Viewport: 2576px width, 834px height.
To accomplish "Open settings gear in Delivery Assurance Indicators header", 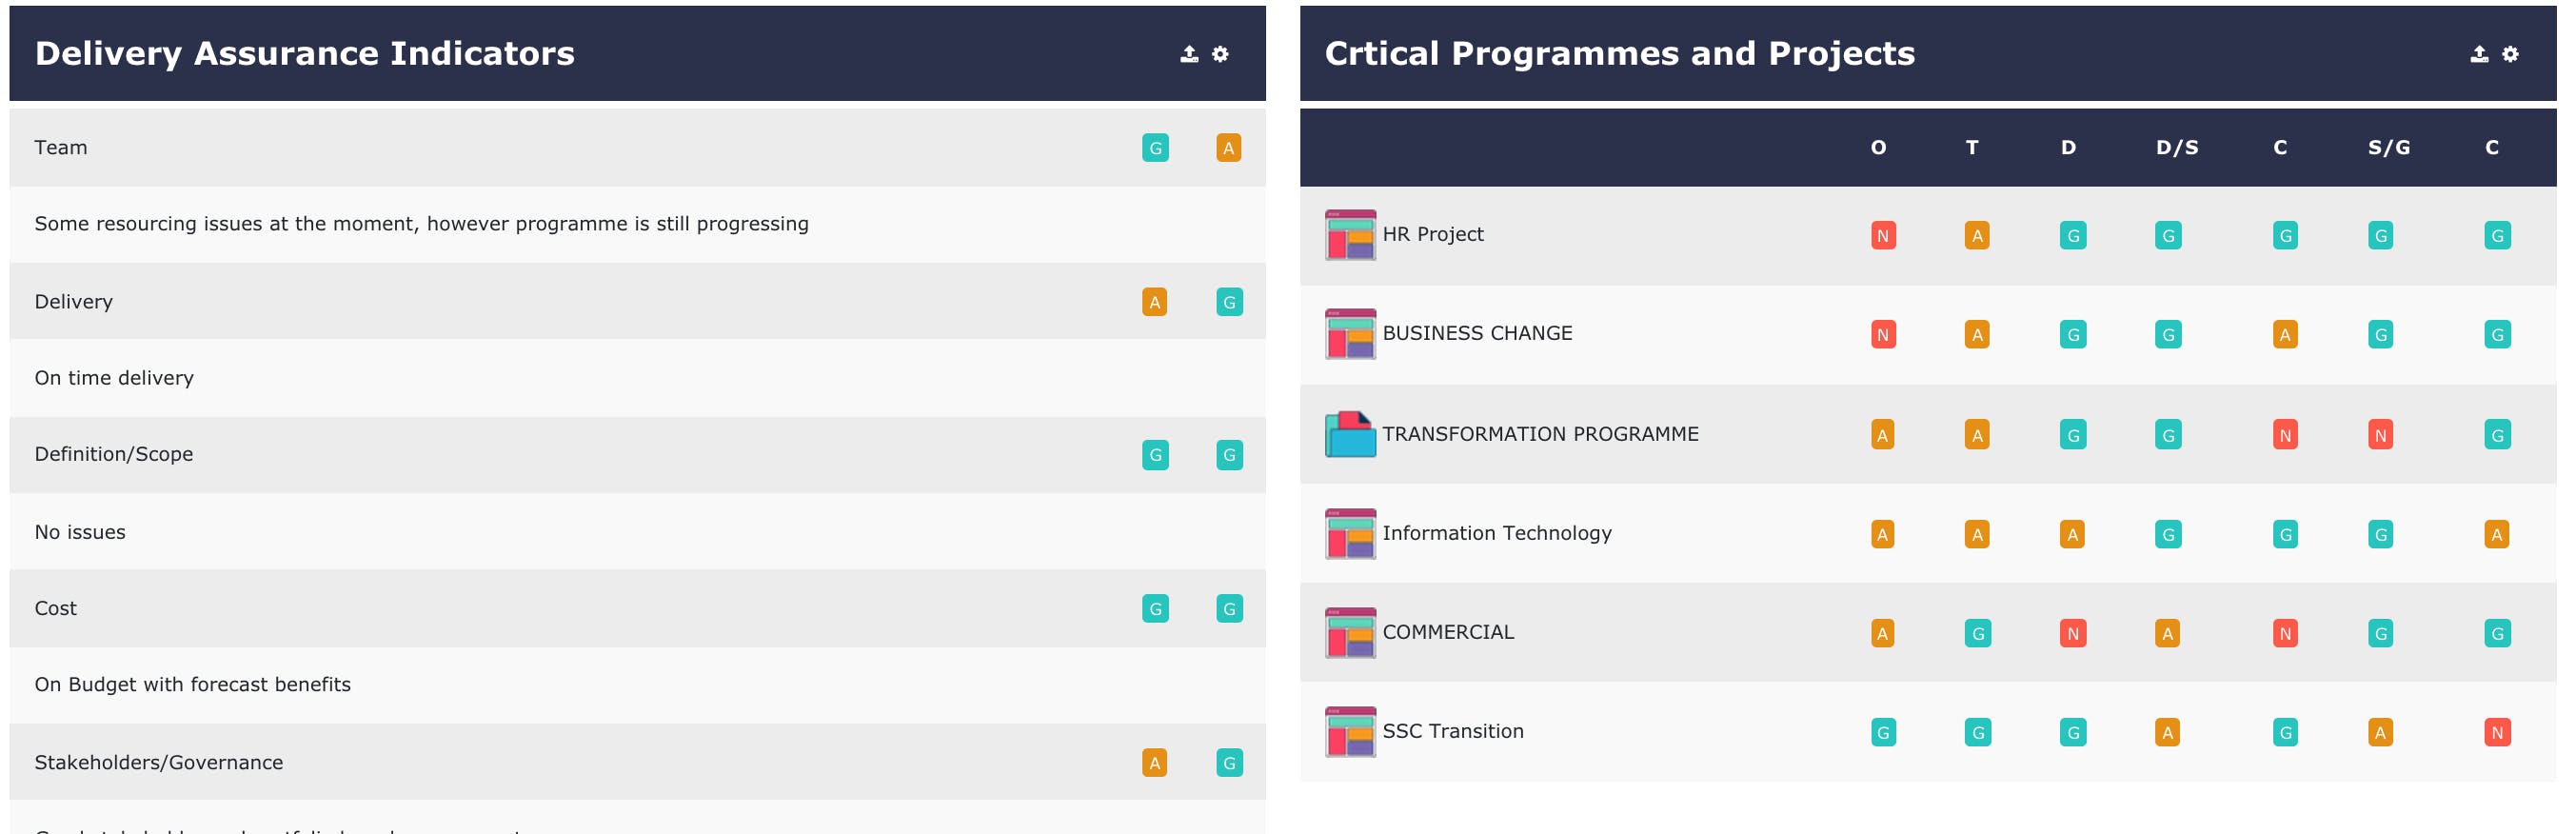I will [x=1220, y=54].
